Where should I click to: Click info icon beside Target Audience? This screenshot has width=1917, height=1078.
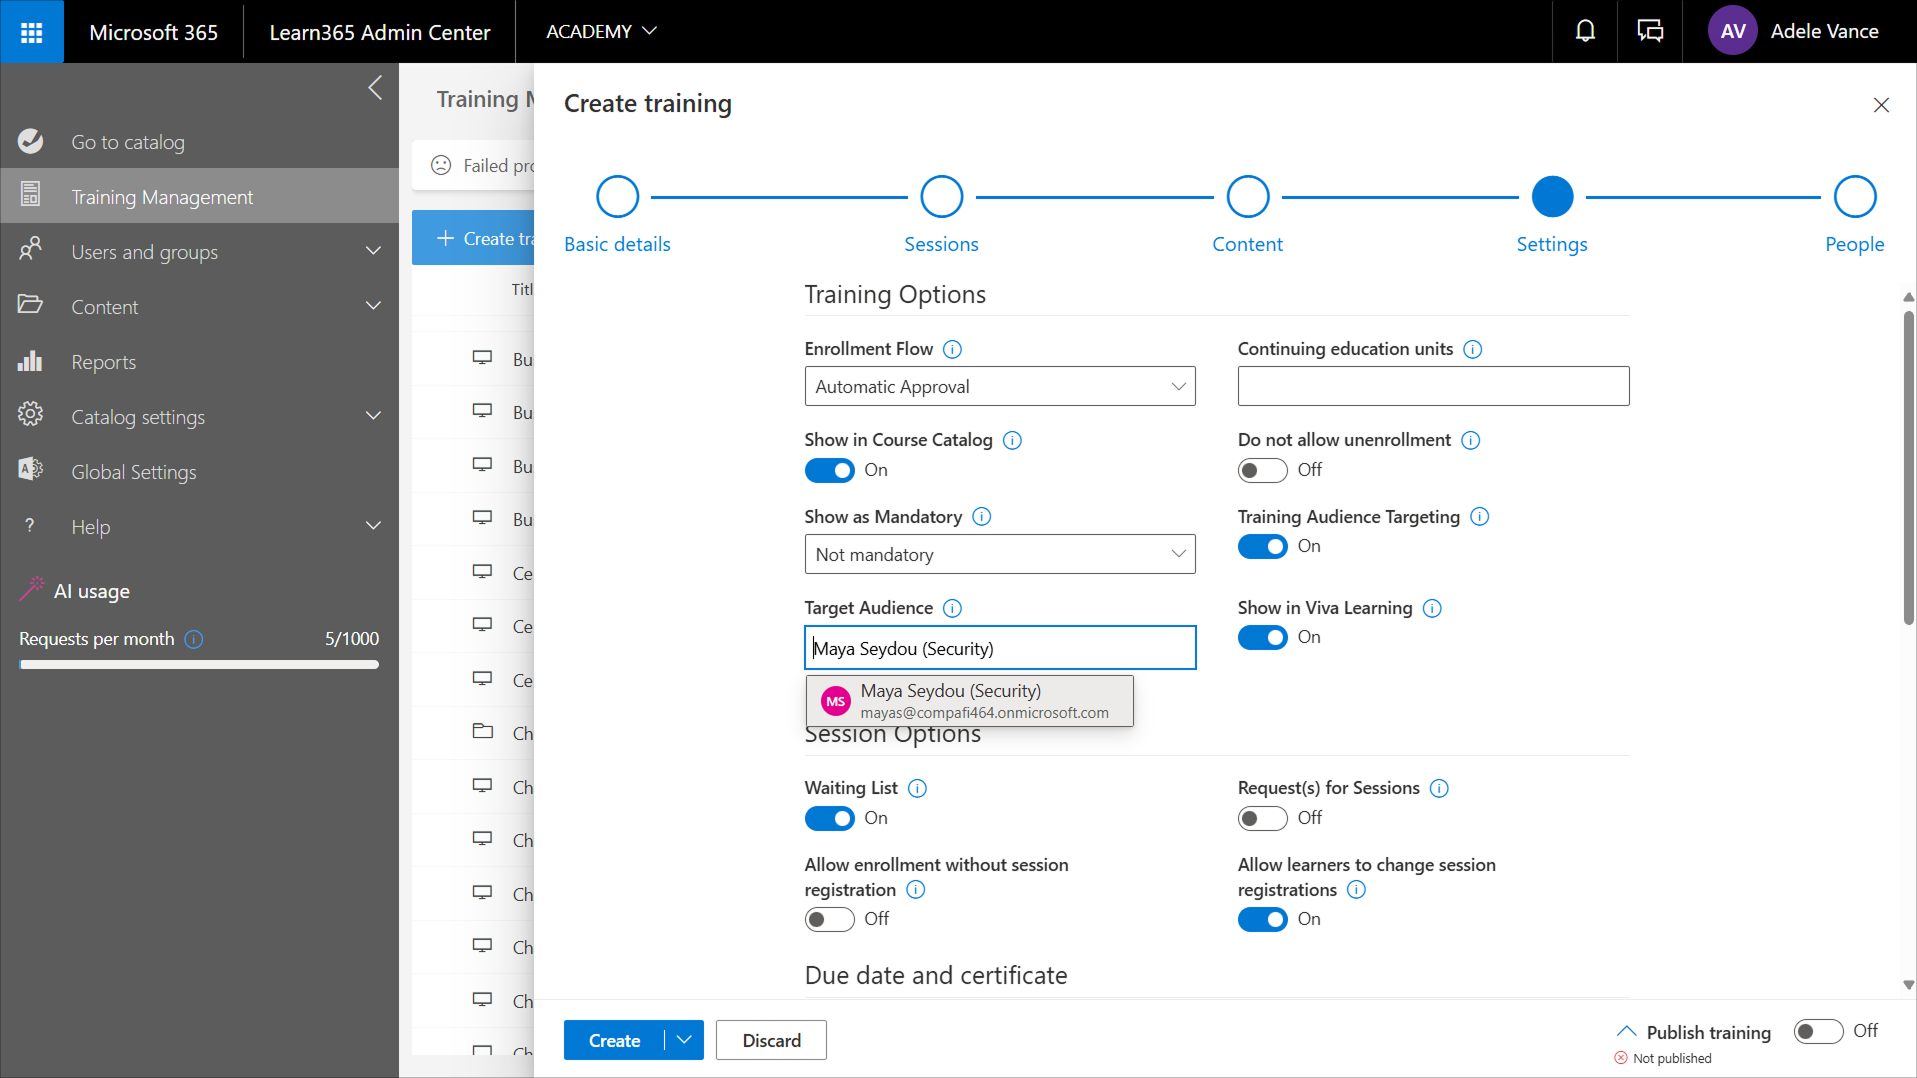click(x=952, y=608)
